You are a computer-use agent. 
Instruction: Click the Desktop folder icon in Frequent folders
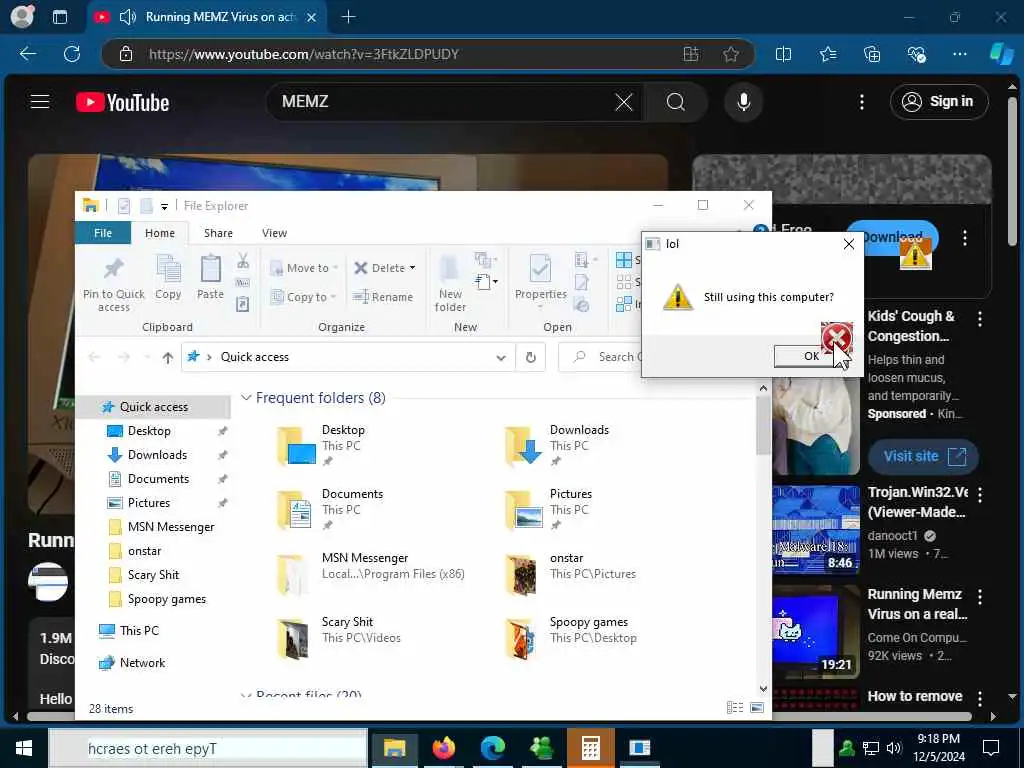(x=296, y=446)
